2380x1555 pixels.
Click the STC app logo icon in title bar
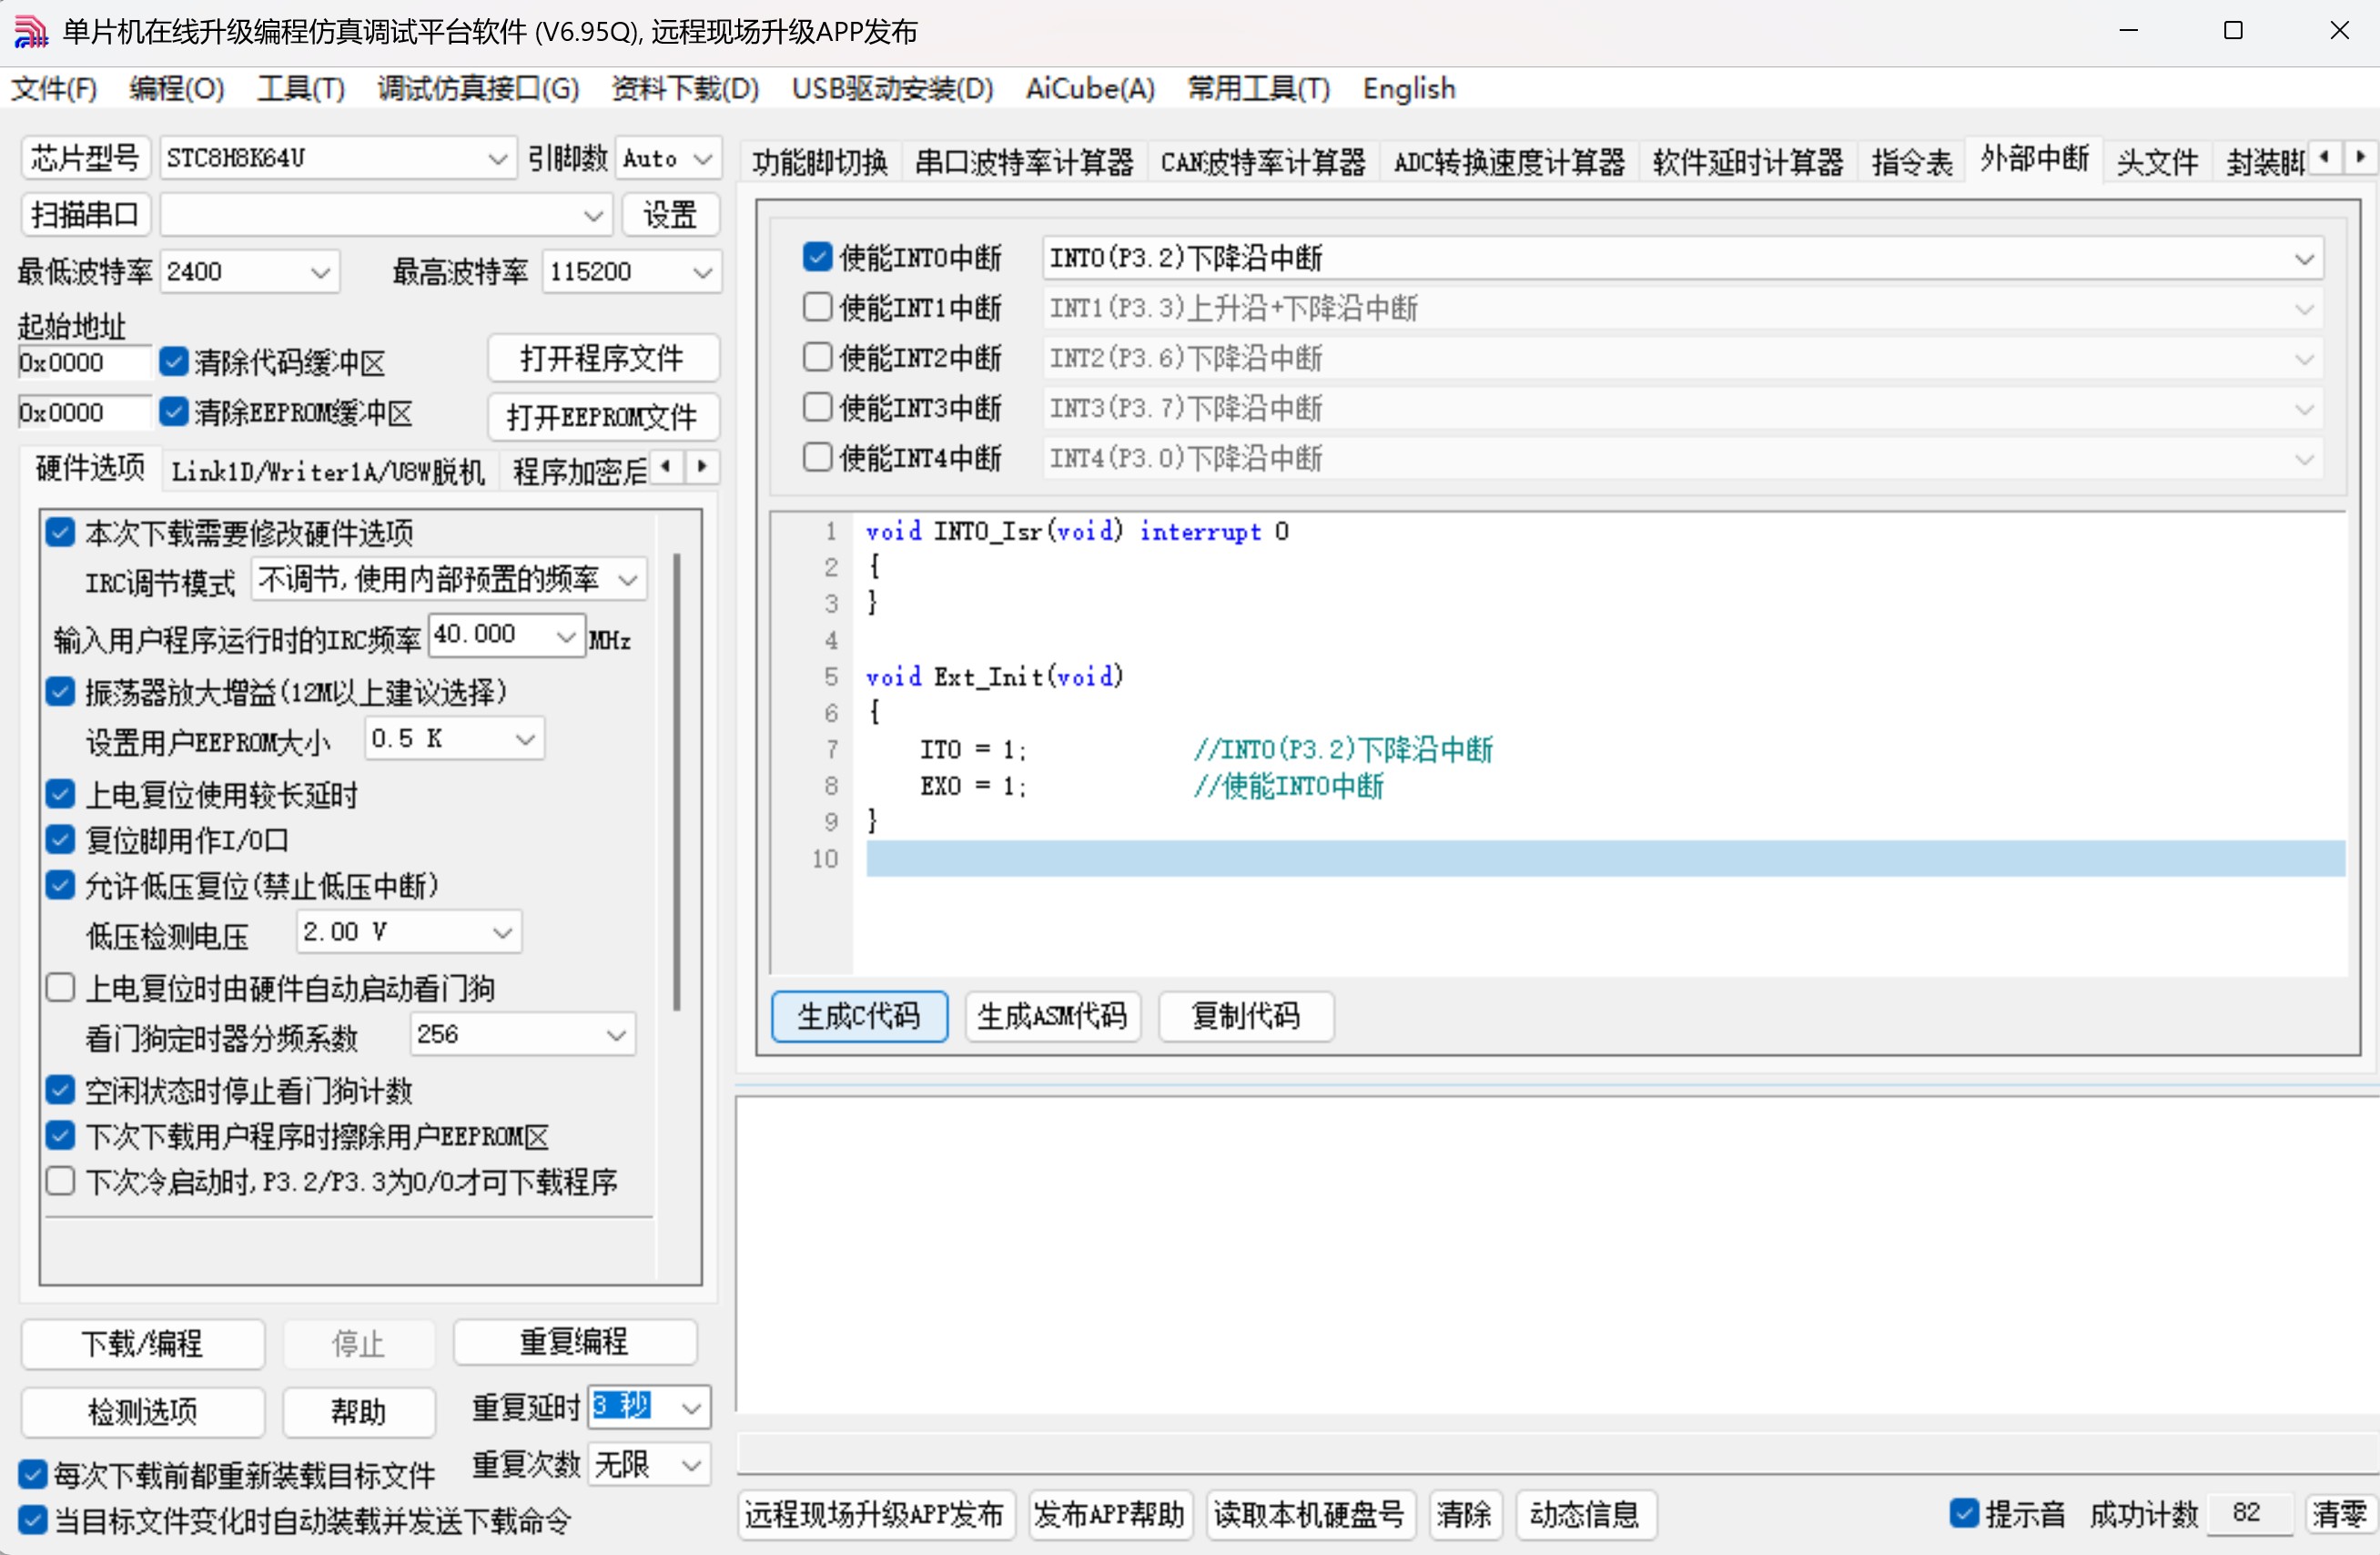(x=31, y=32)
